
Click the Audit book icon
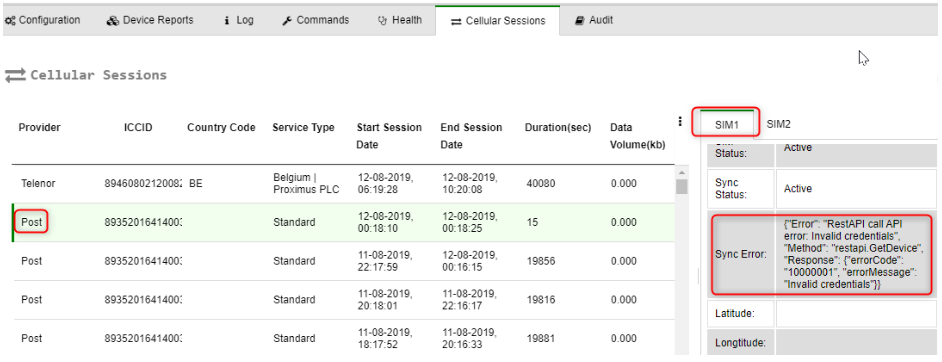point(580,20)
